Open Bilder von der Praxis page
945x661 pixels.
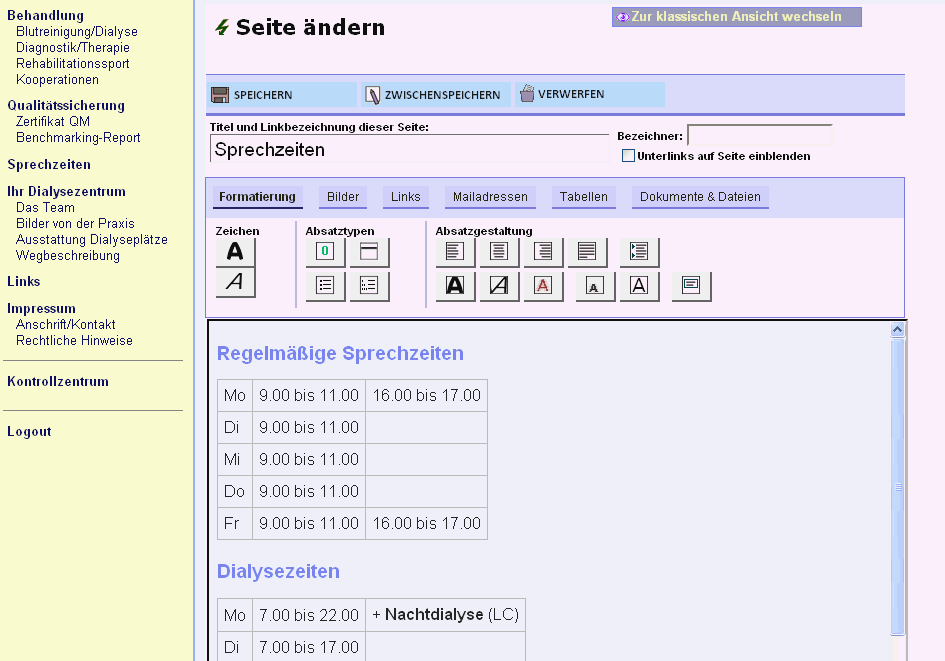click(75, 224)
